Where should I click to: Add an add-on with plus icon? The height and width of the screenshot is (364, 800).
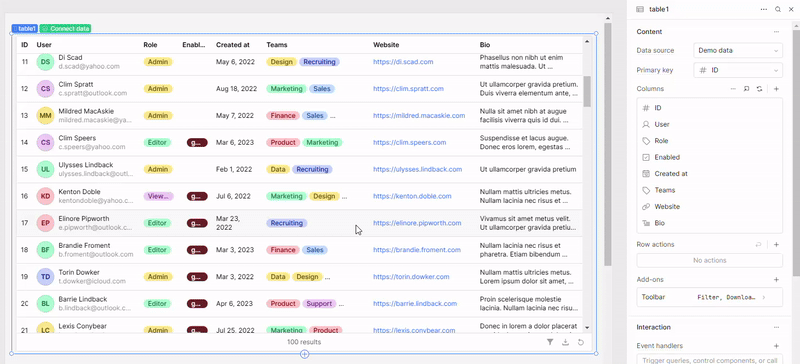pos(776,280)
